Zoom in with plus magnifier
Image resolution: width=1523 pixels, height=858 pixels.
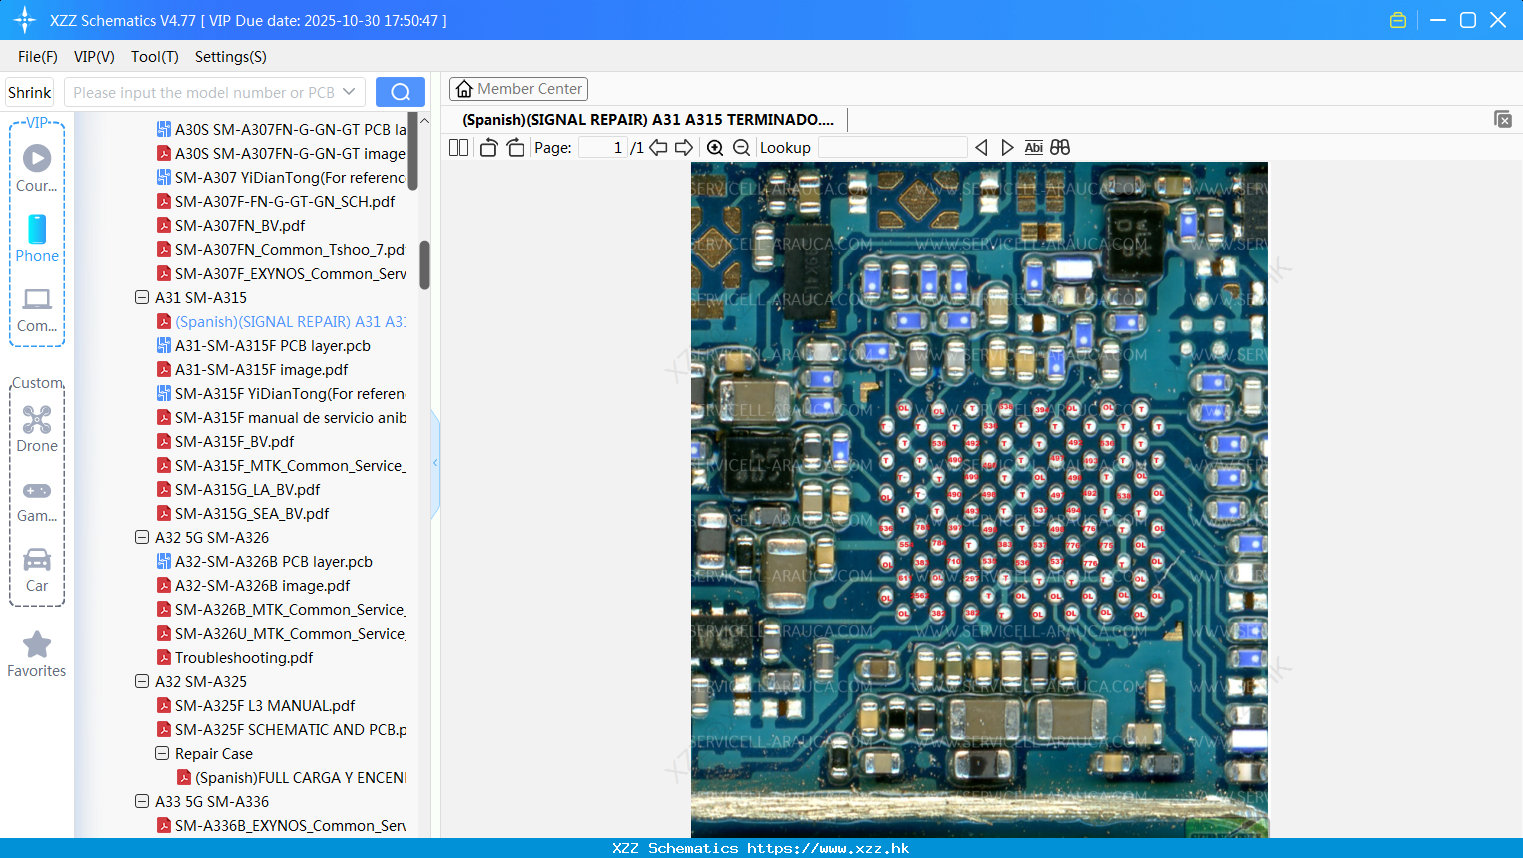pyautogui.click(x=715, y=147)
